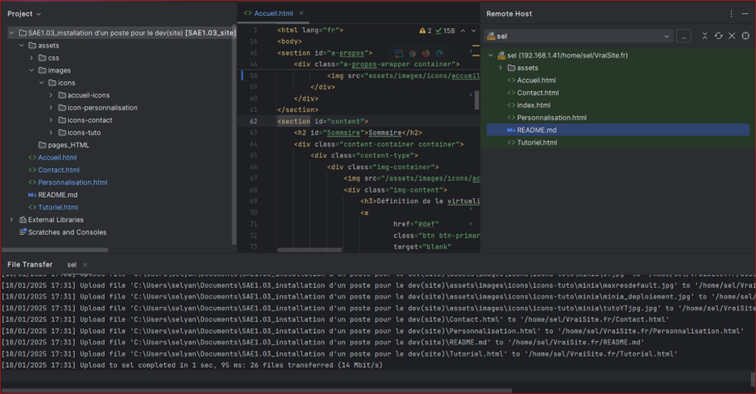
Task: Open page in Firefox browser icon
Action: [x=426, y=53]
